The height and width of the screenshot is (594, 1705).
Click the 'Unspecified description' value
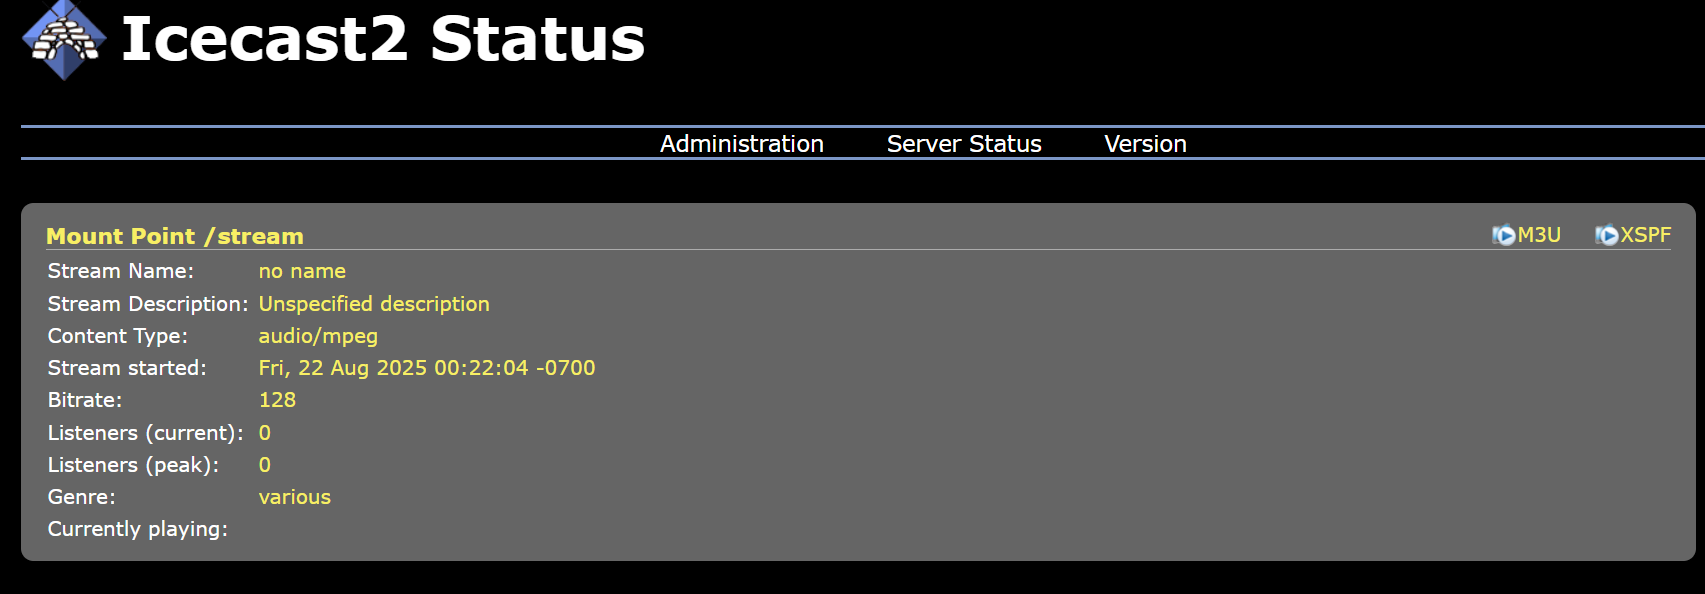[374, 304]
